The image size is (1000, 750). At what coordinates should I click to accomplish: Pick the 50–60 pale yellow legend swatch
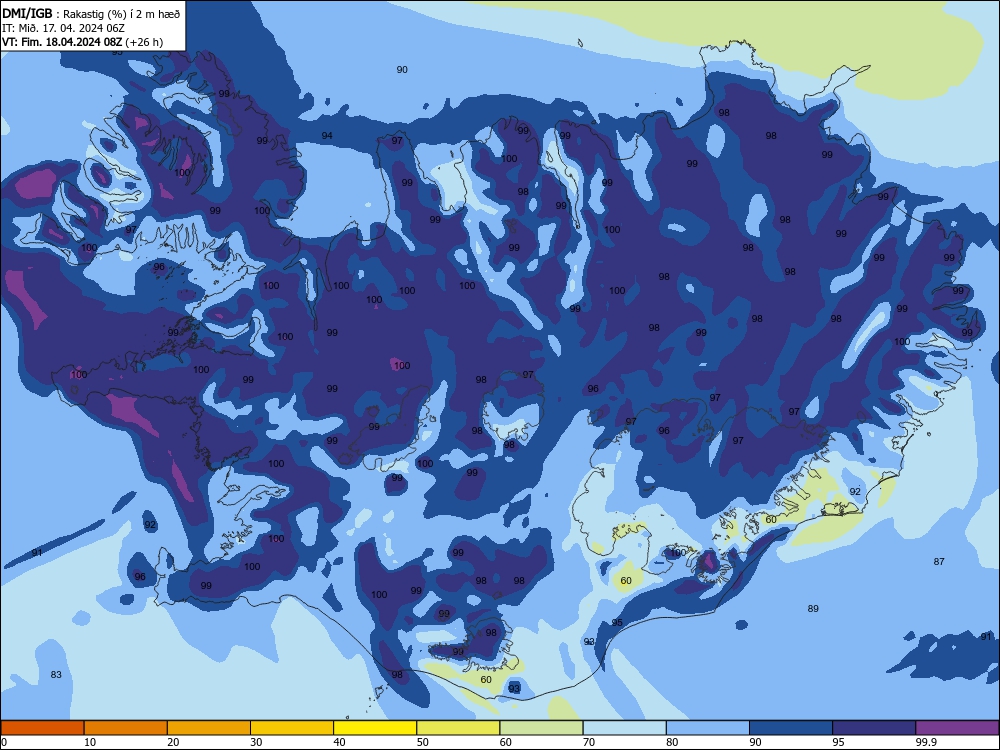tap(458, 728)
